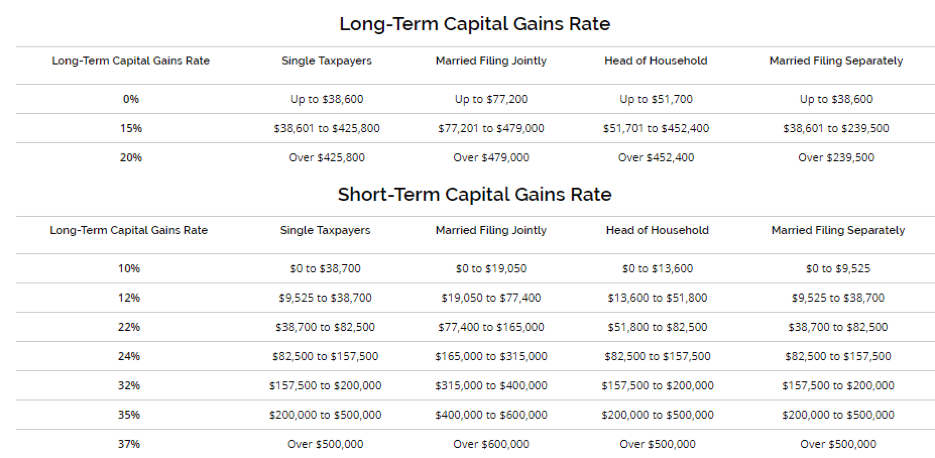Viewport: 935px width, 458px height.
Task: Click the "$0 to $19,050" cell
Action: [x=491, y=268]
